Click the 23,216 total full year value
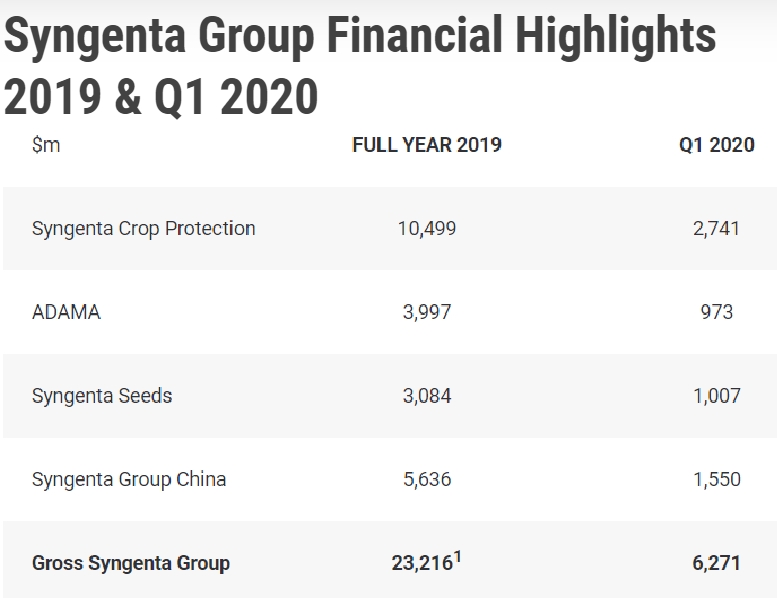The height and width of the screenshot is (598, 777). point(421,563)
